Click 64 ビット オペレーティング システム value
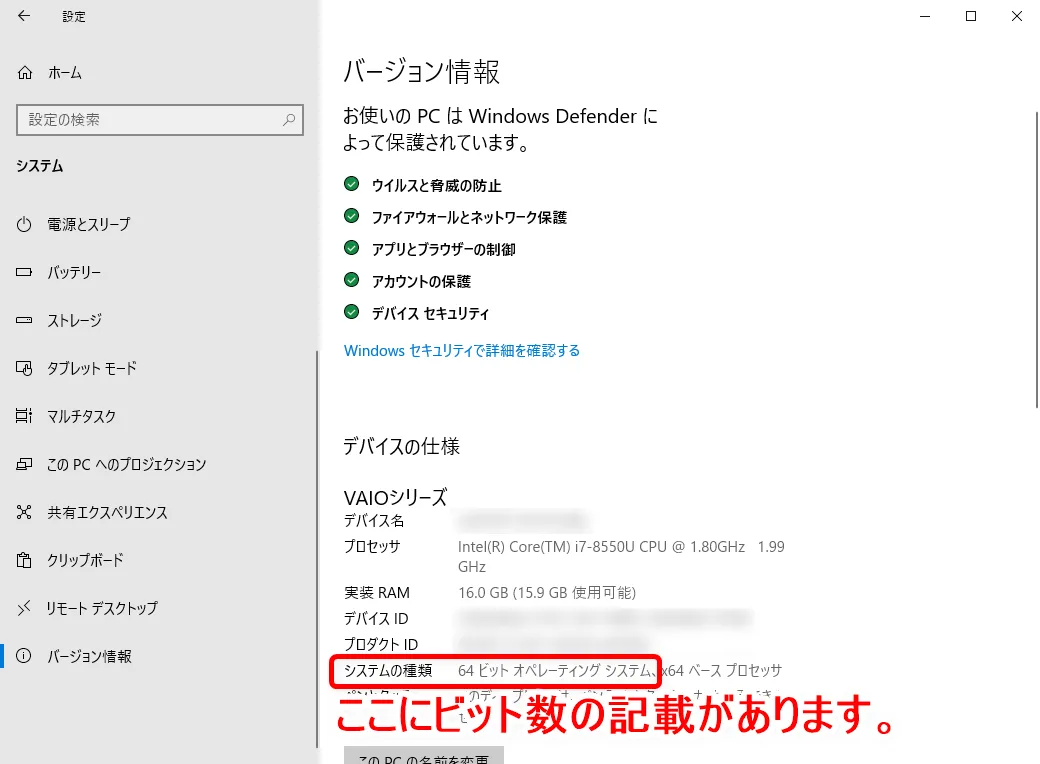 (x=556, y=670)
